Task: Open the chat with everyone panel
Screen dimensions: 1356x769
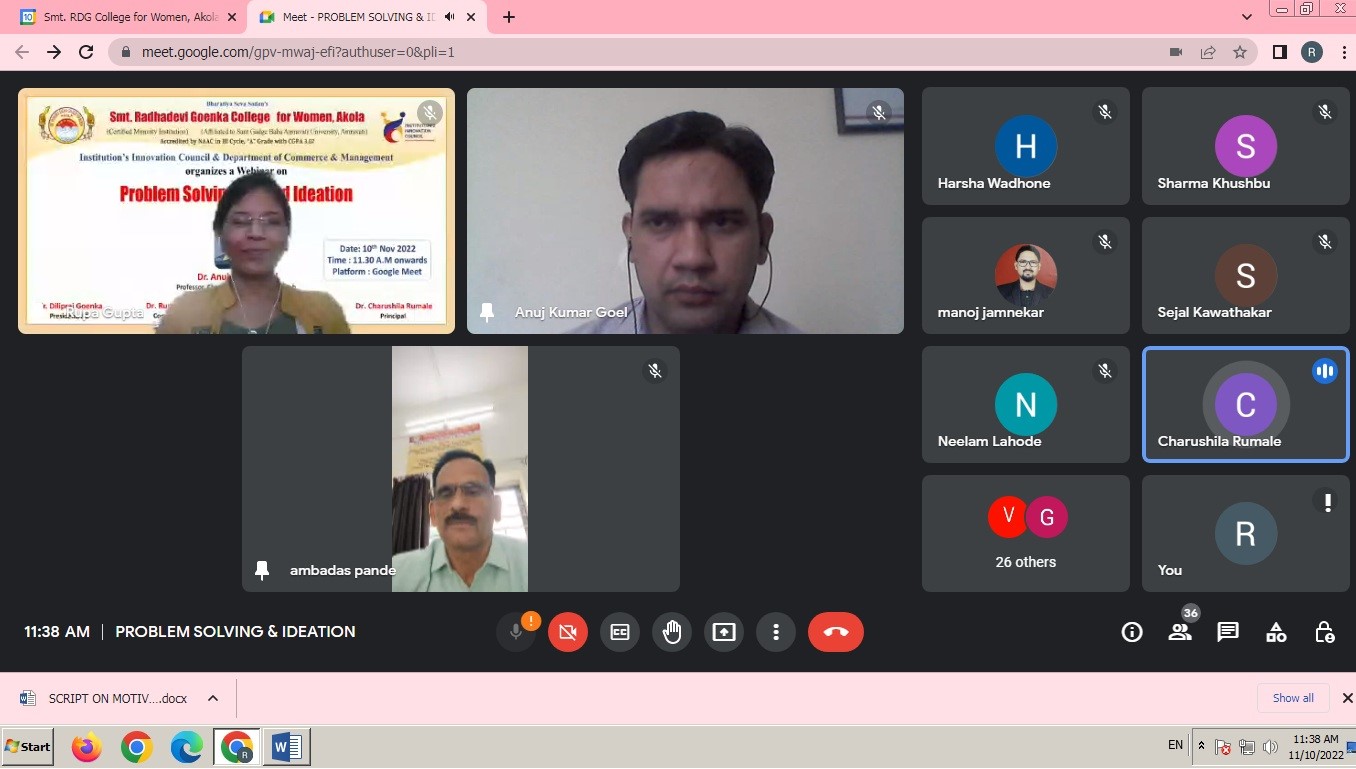Action: (1228, 632)
